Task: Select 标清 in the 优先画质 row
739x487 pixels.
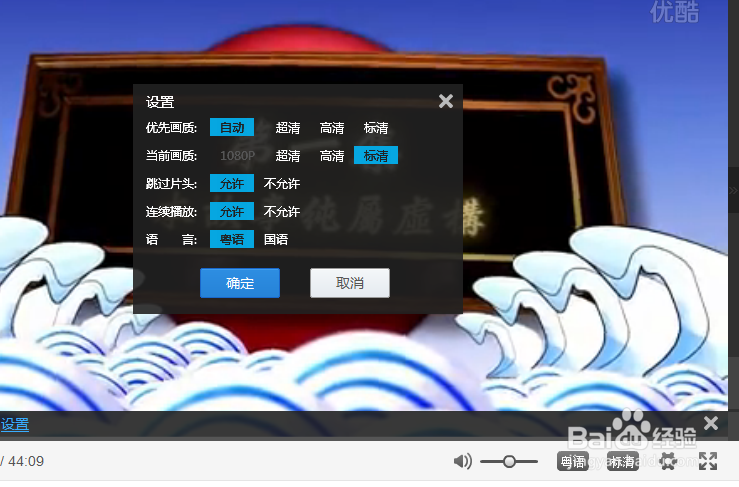Action: point(376,127)
